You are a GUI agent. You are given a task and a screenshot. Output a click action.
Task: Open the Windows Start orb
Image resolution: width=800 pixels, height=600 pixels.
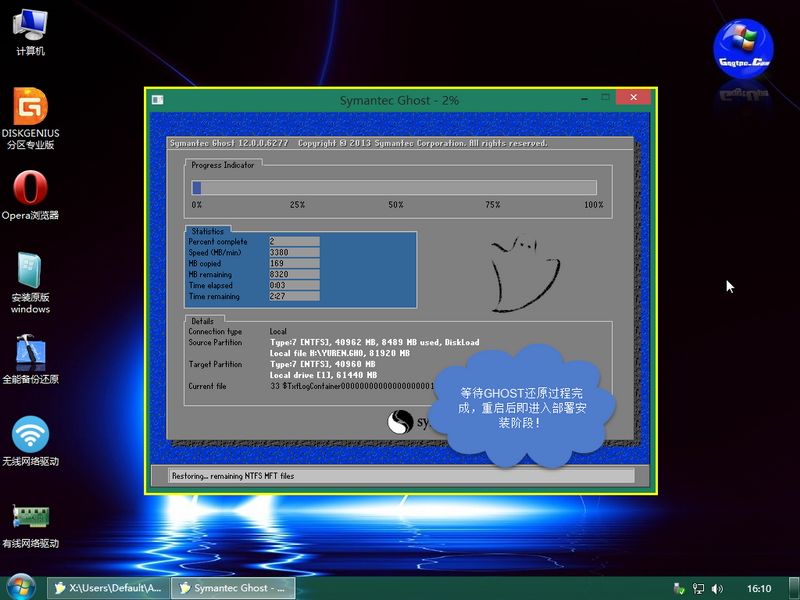(x=20, y=588)
